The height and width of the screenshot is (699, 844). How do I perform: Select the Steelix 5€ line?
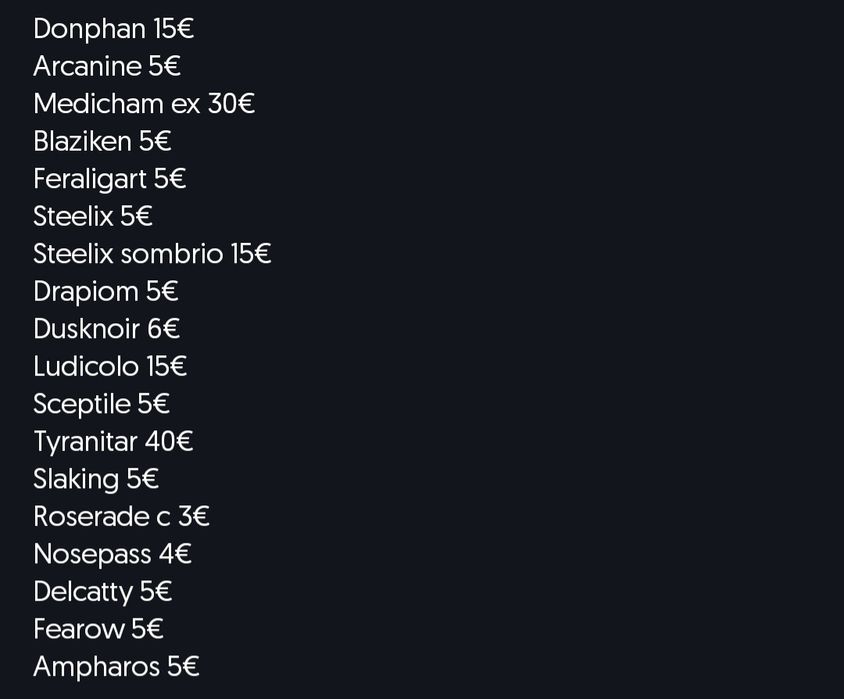coord(92,216)
